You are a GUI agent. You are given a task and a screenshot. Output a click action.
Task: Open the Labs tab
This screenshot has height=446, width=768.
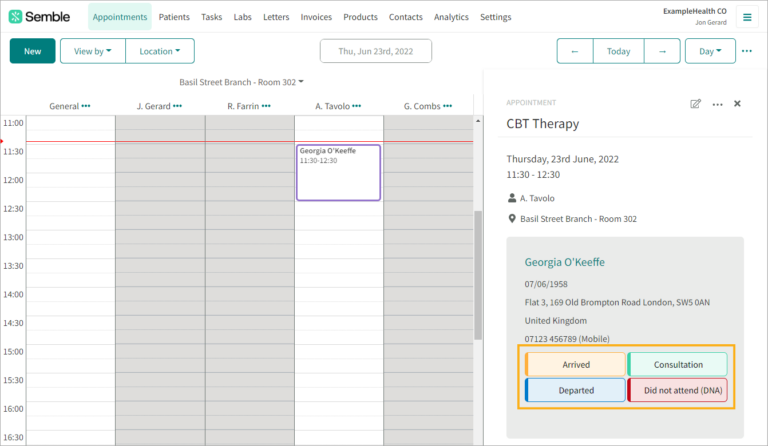242,17
